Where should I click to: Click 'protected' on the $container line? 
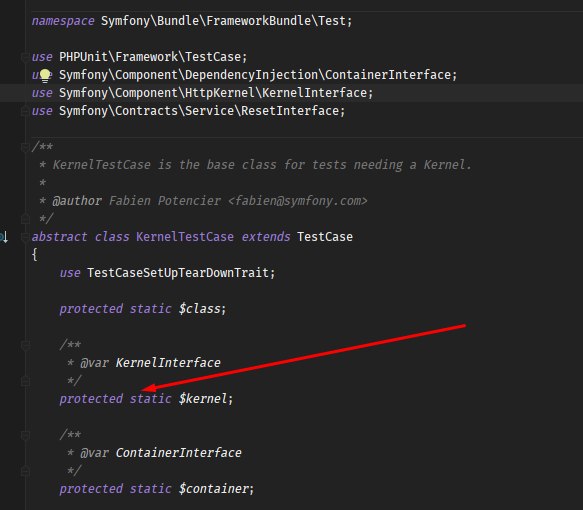click(x=91, y=489)
